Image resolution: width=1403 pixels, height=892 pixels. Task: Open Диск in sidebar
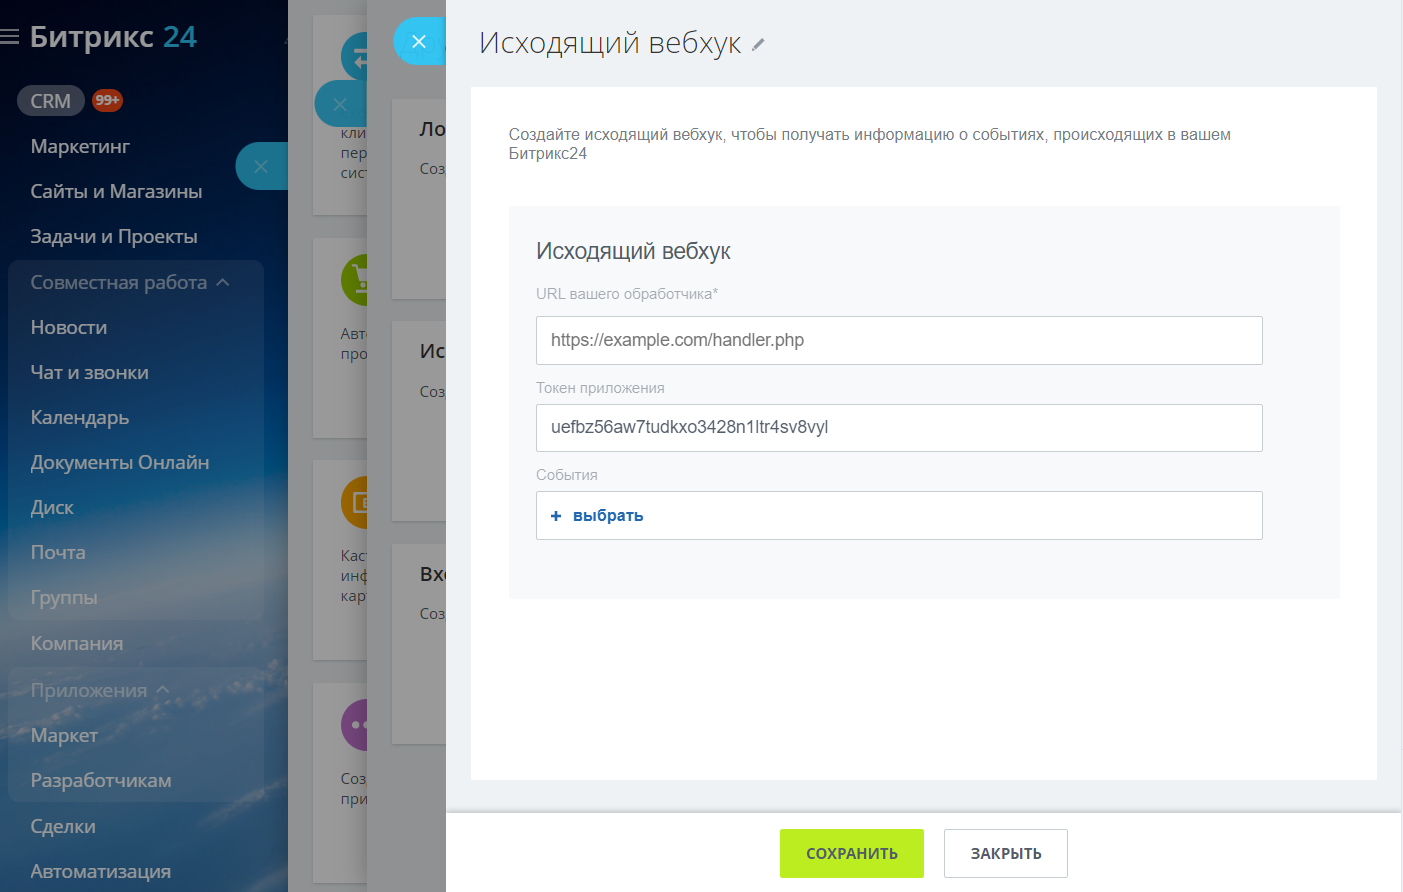point(52,507)
